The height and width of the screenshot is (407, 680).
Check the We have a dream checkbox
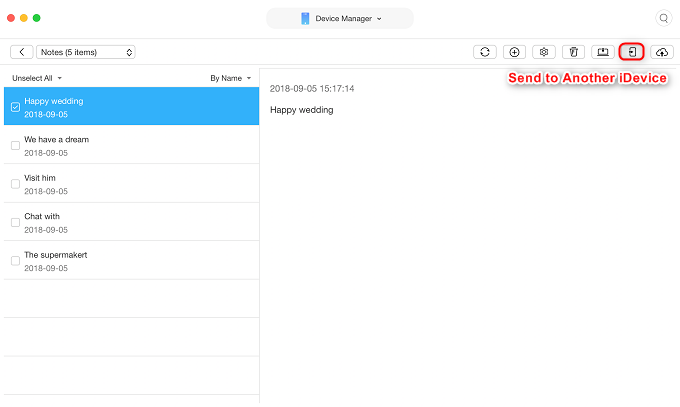(x=15, y=145)
